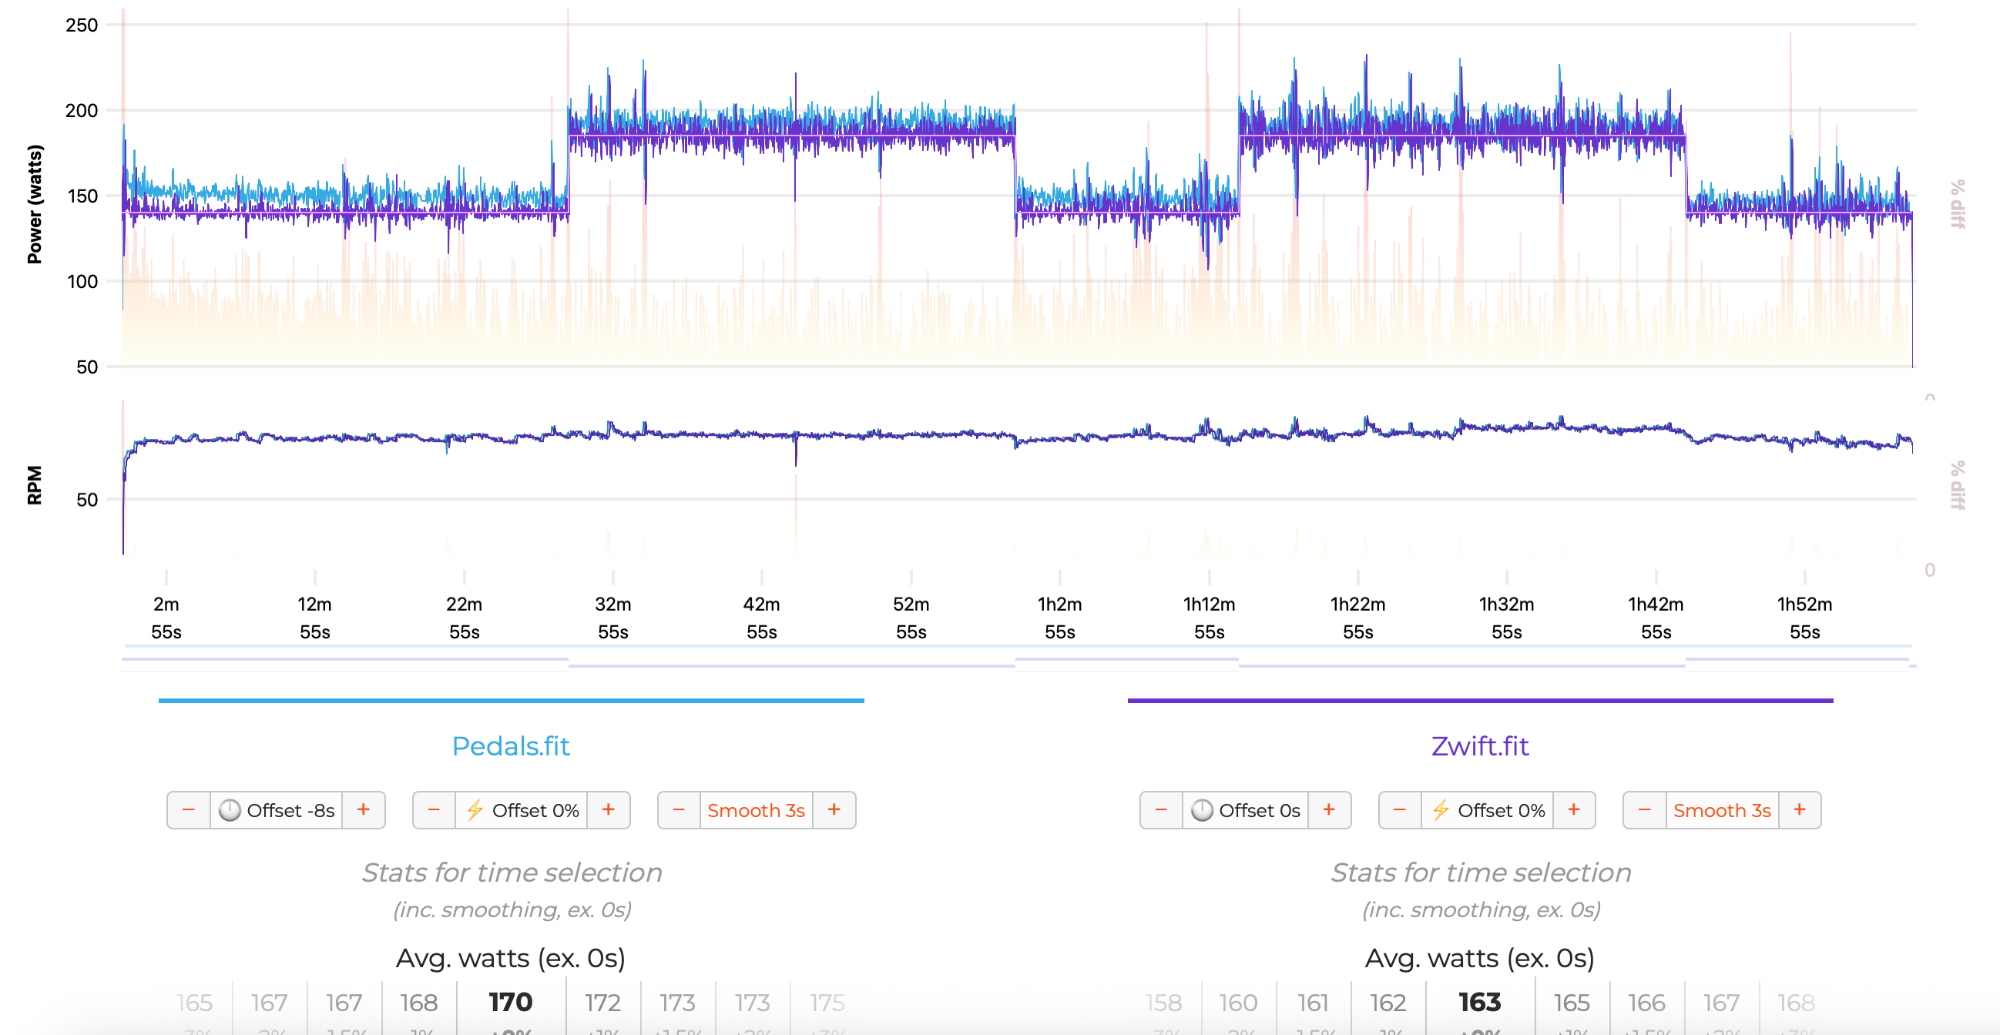2000x1035 pixels.
Task: Decrease Zwift.fit smoothing with minus button
Action: pyautogui.click(x=1645, y=810)
